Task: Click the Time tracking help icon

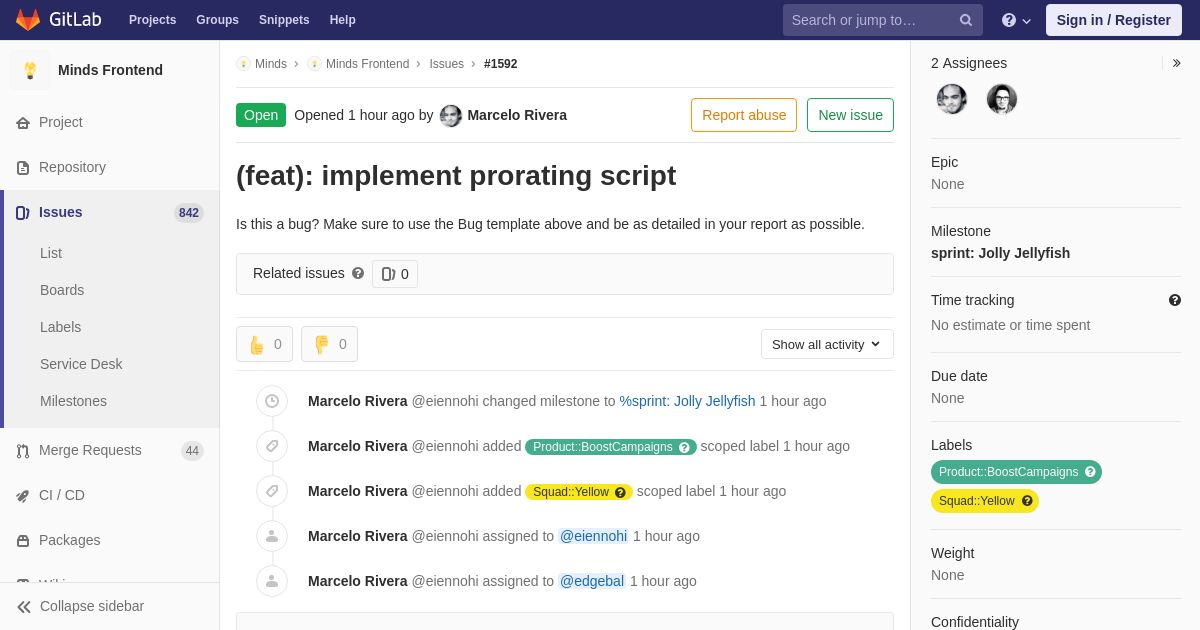Action: (x=1175, y=300)
